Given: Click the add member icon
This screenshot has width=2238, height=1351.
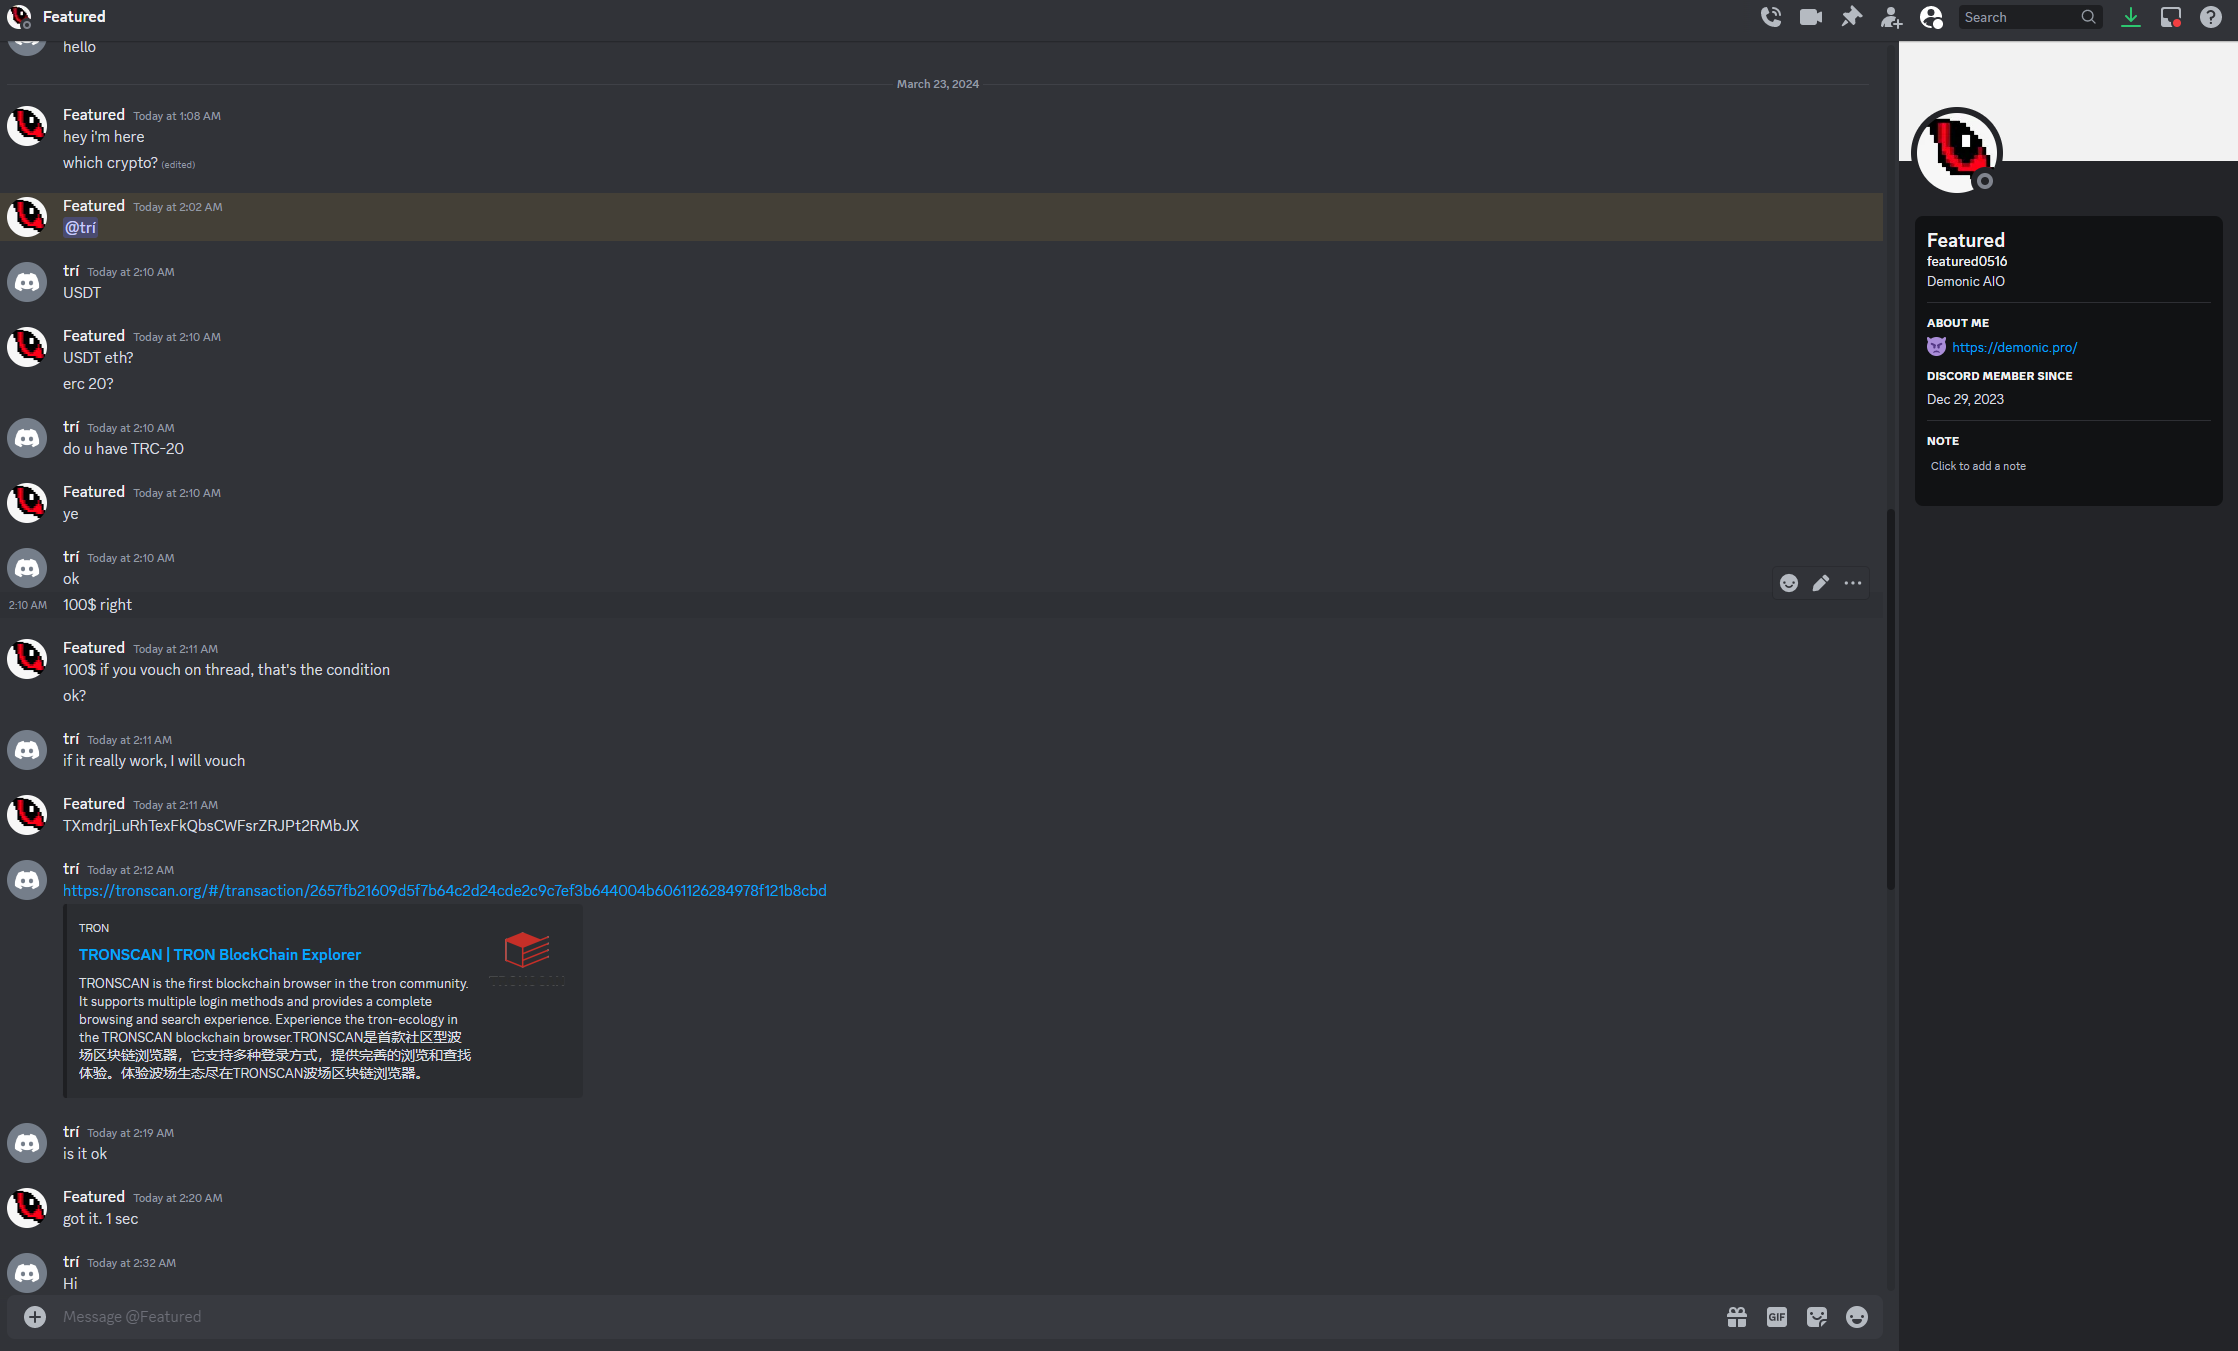Looking at the screenshot, I should coord(1891,18).
